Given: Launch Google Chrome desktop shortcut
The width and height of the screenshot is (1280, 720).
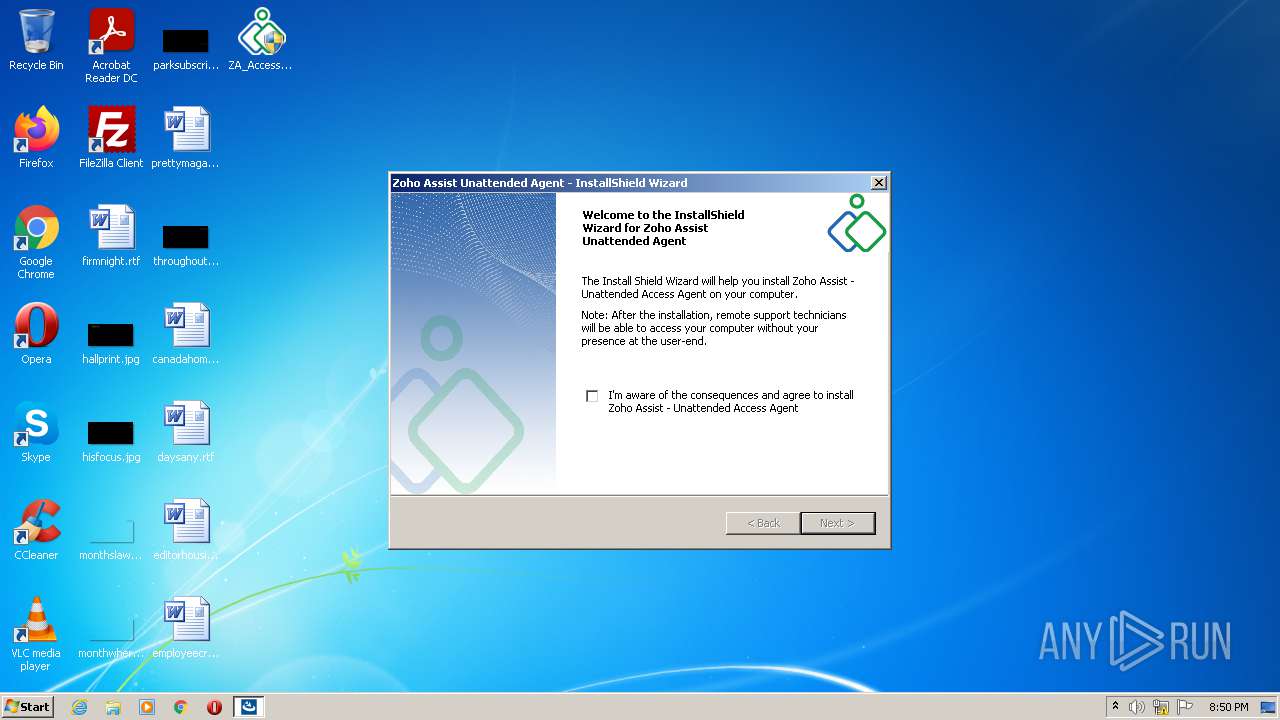Looking at the screenshot, I should click(x=36, y=242).
